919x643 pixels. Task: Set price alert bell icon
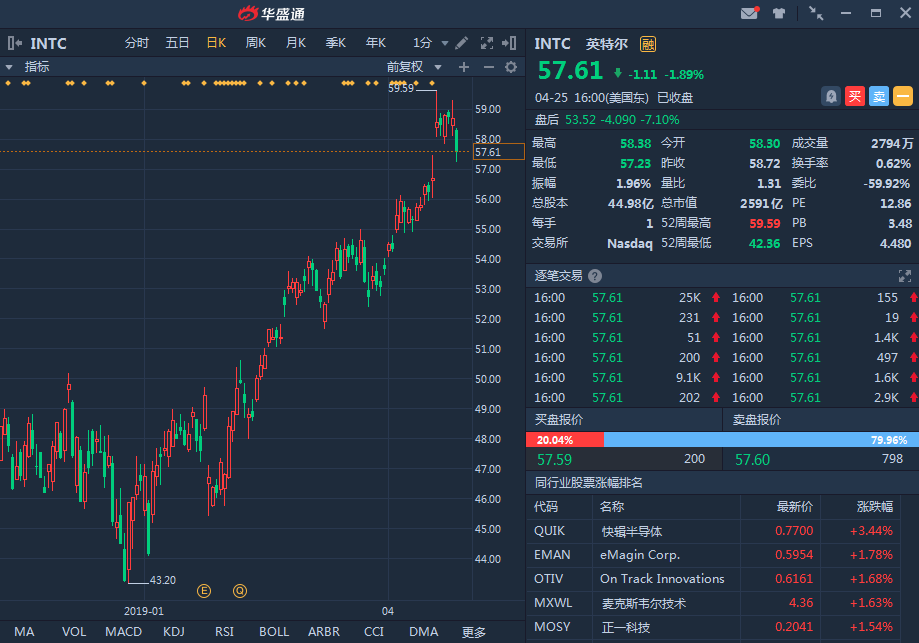(x=830, y=96)
